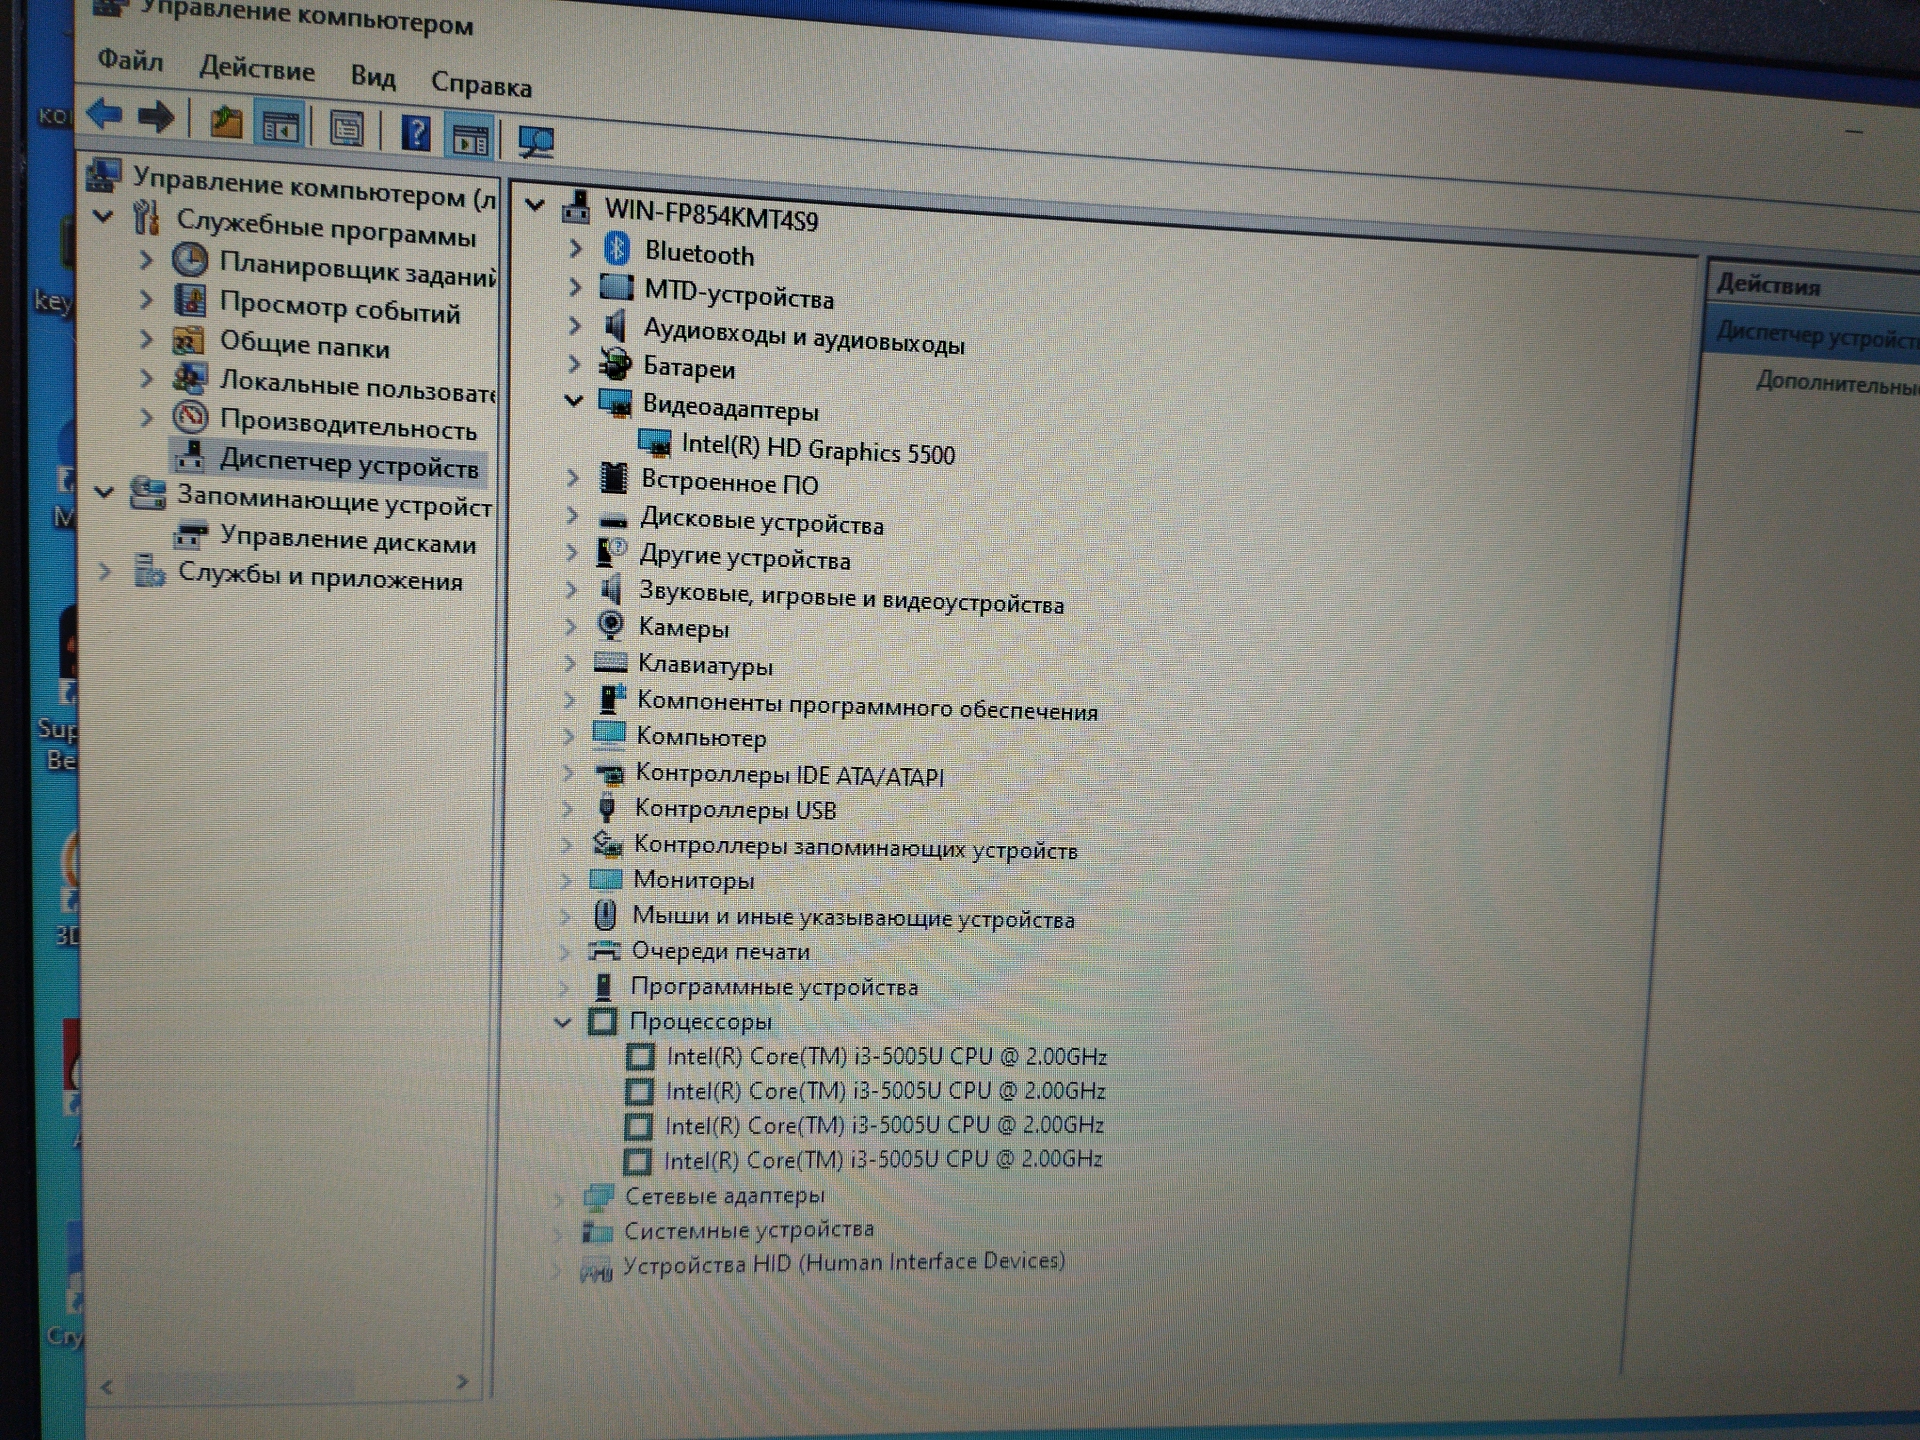Select Звуковые, игровые и видеоустройства category
The height and width of the screenshot is (1440, 1920).
[851, 598]
